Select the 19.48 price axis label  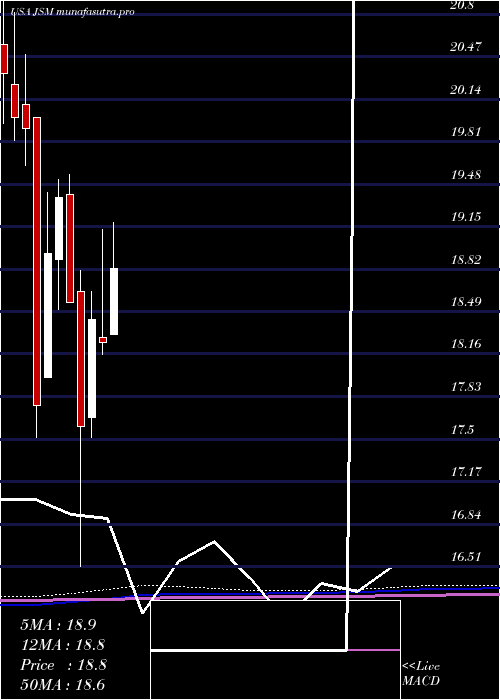click(x=466, y=174)
